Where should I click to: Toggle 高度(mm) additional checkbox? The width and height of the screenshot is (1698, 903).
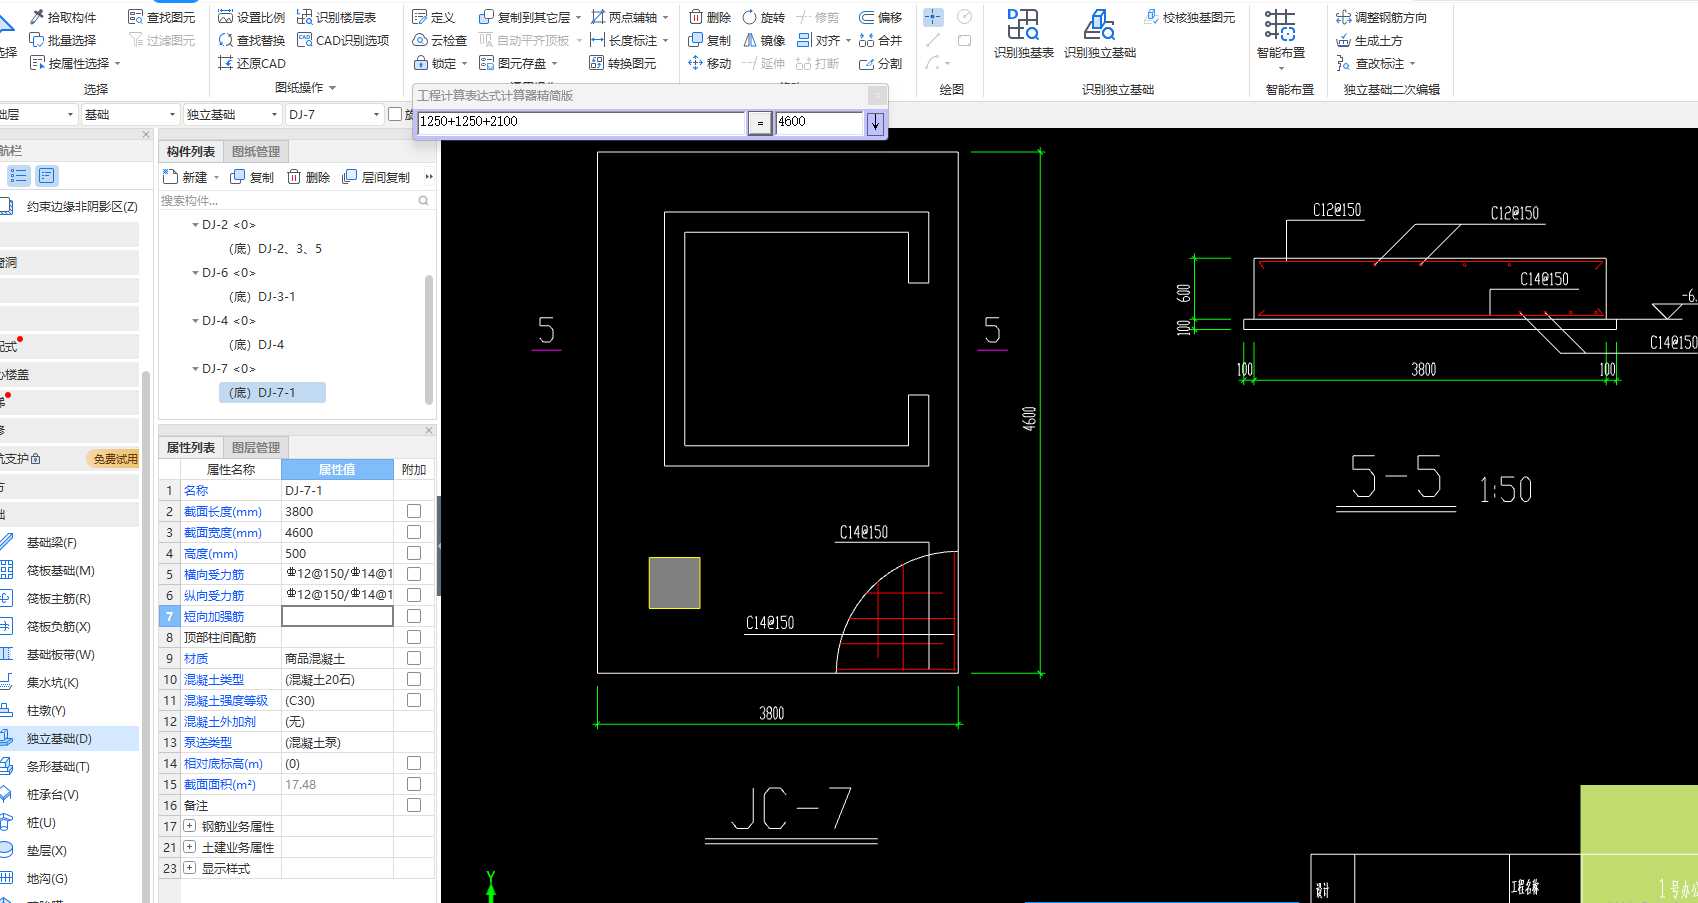click(x=414, y=553)
